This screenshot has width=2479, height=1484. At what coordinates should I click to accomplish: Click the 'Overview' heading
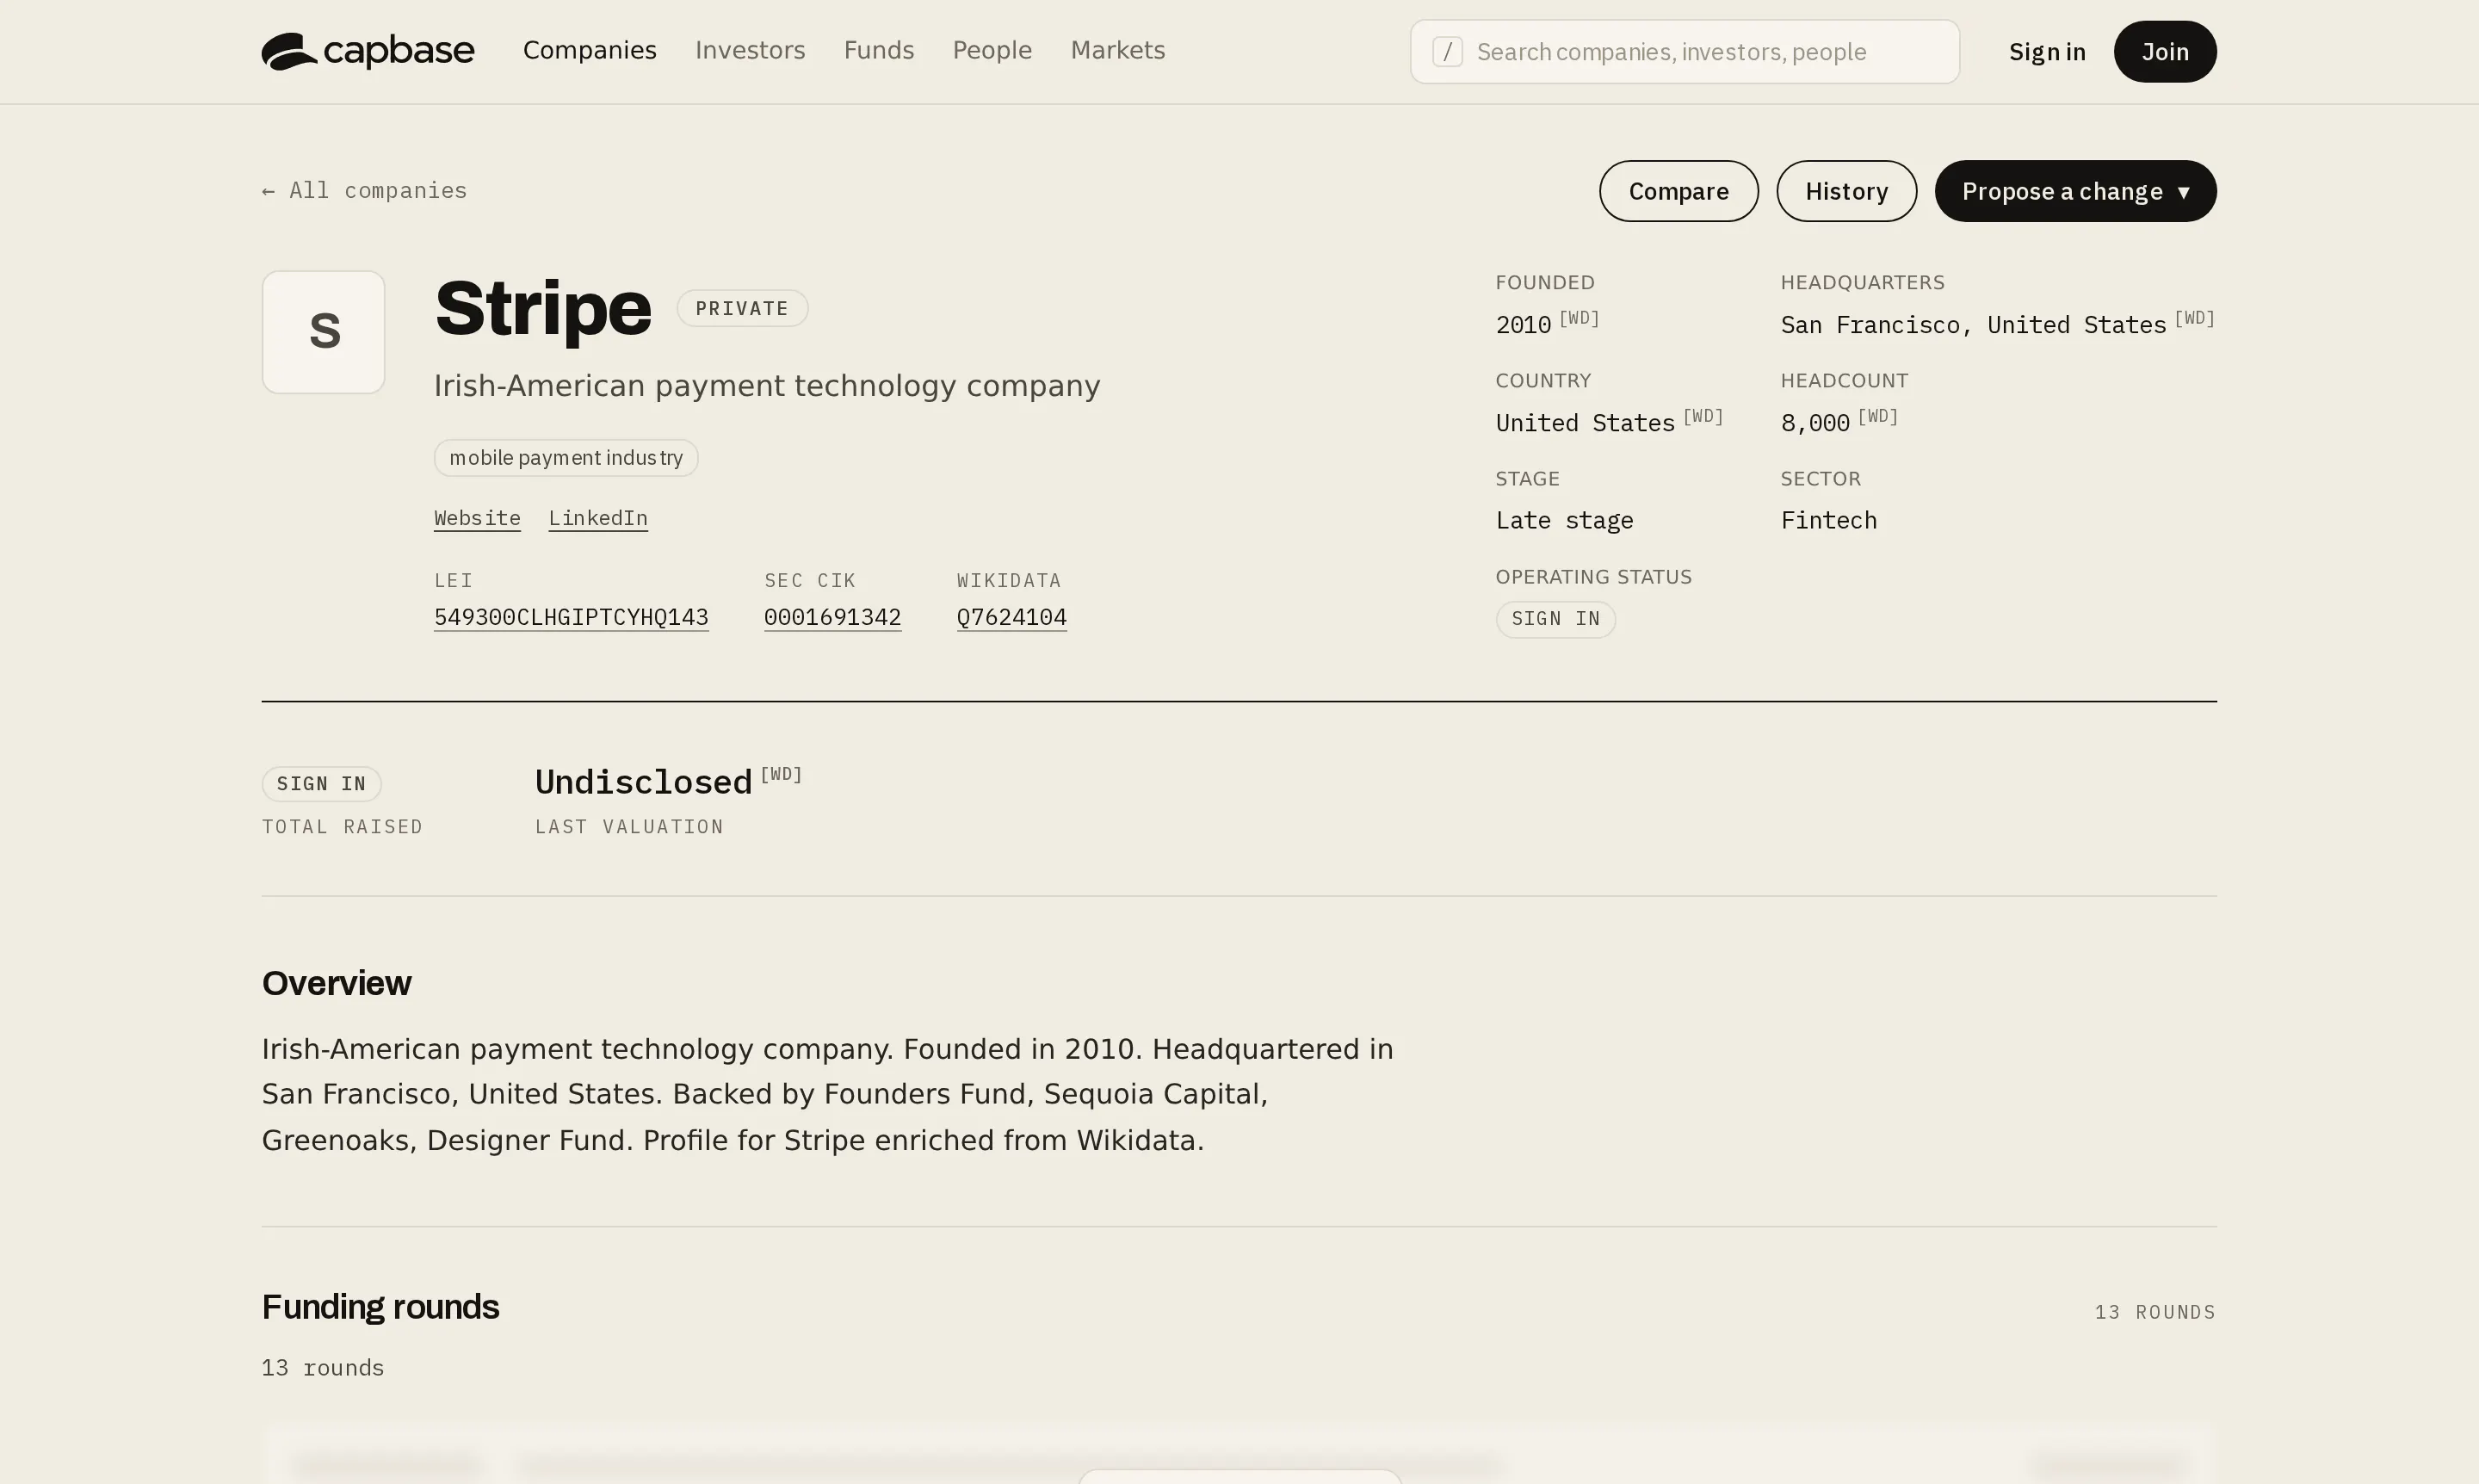point(336,983)
